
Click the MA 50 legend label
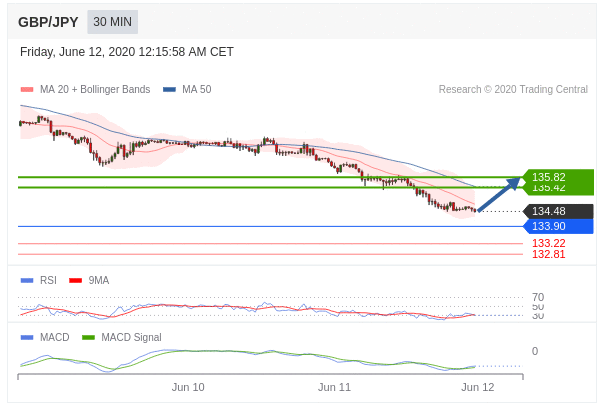[x=197, y=89]
